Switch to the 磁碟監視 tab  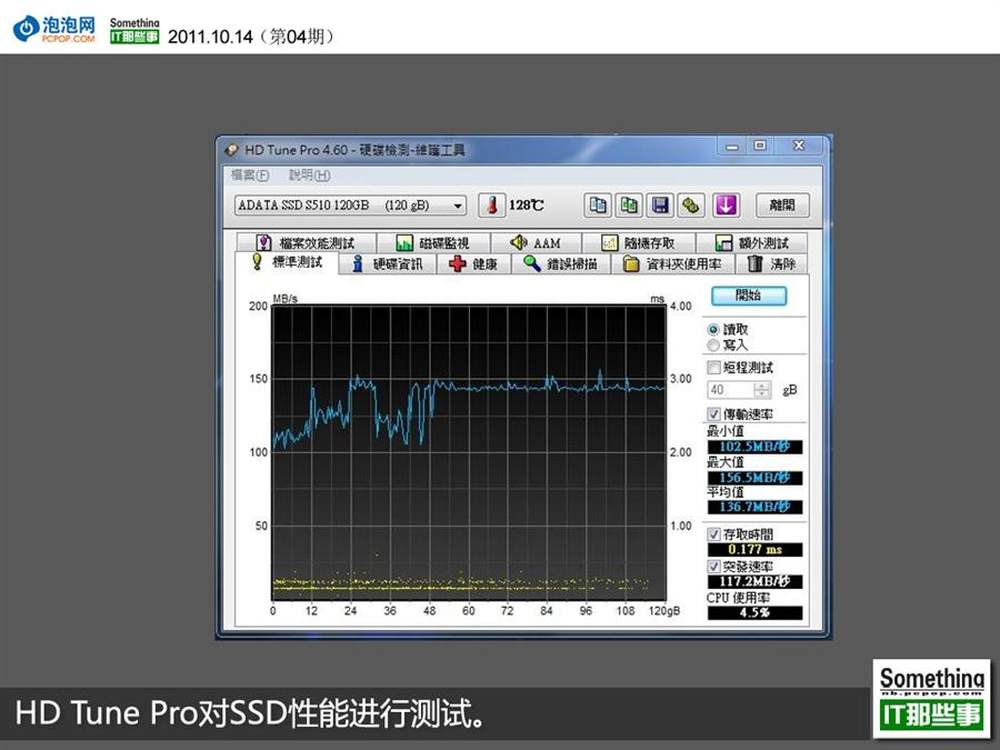433,243
